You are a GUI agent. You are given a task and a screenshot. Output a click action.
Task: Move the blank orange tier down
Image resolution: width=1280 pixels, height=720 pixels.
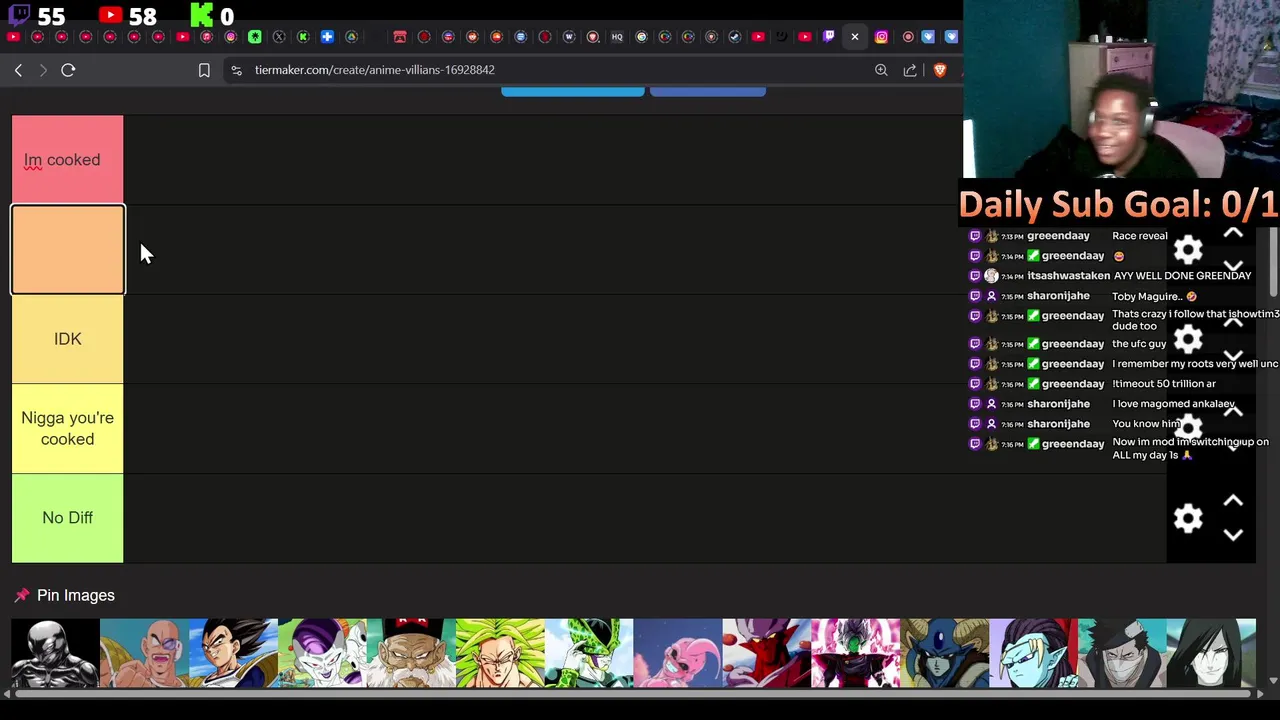(1233, 267)
